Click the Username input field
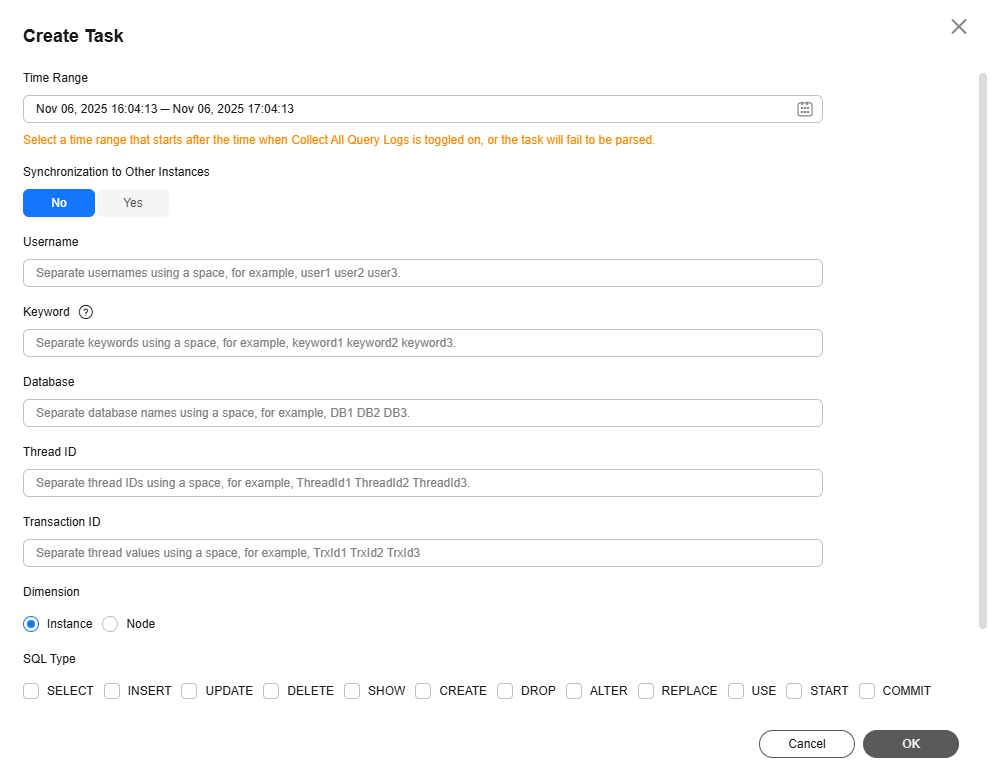 [422, 273]
